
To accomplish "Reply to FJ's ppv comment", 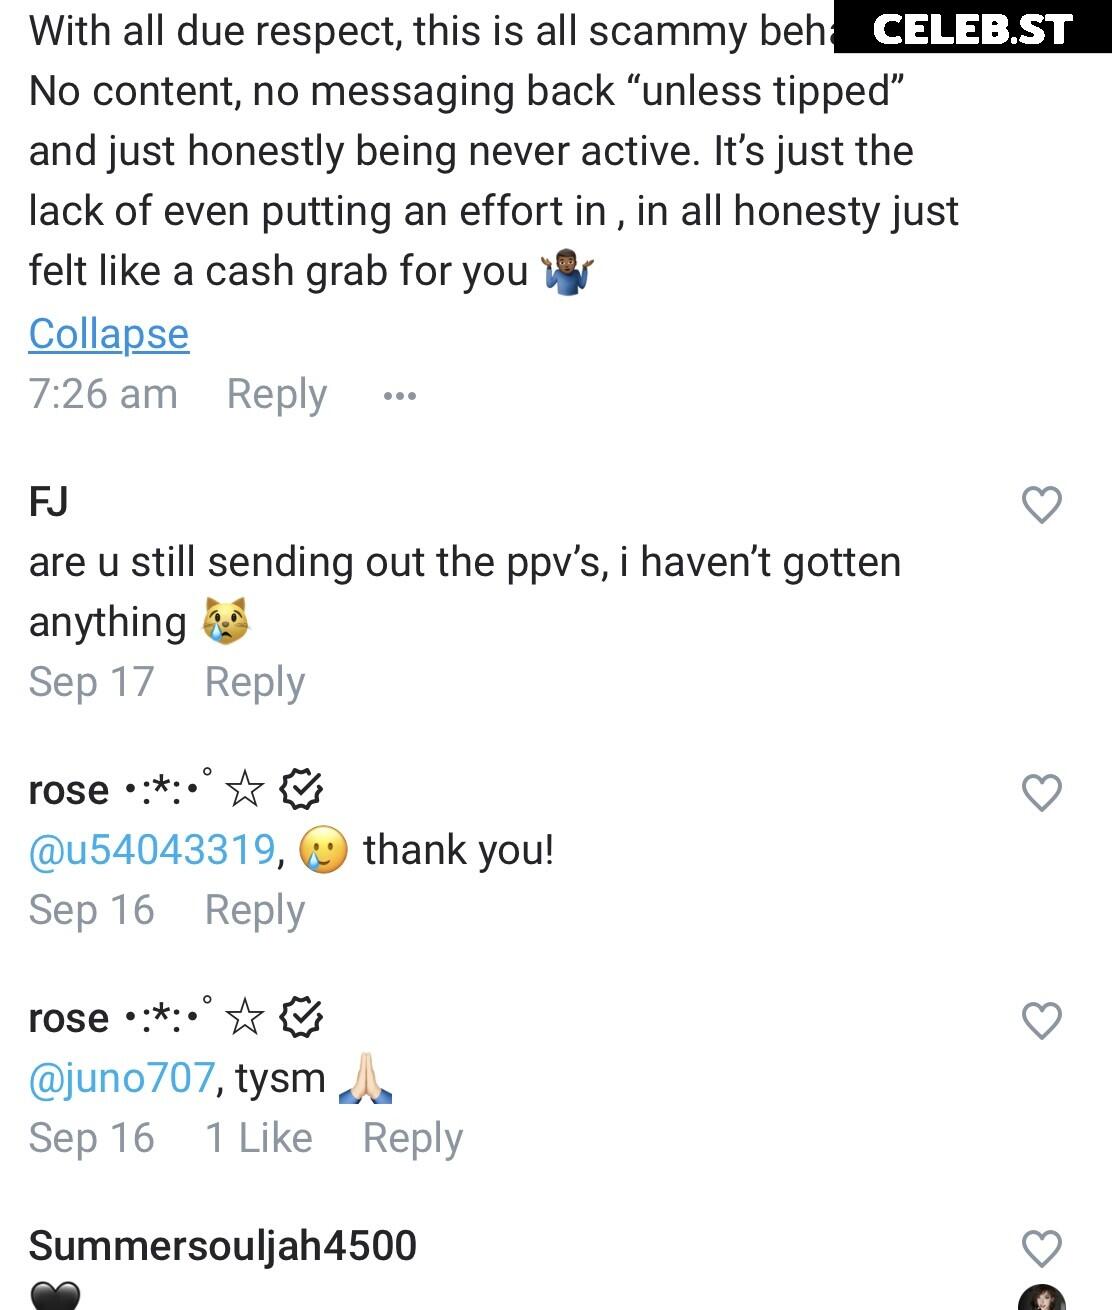I will point(254,683).
